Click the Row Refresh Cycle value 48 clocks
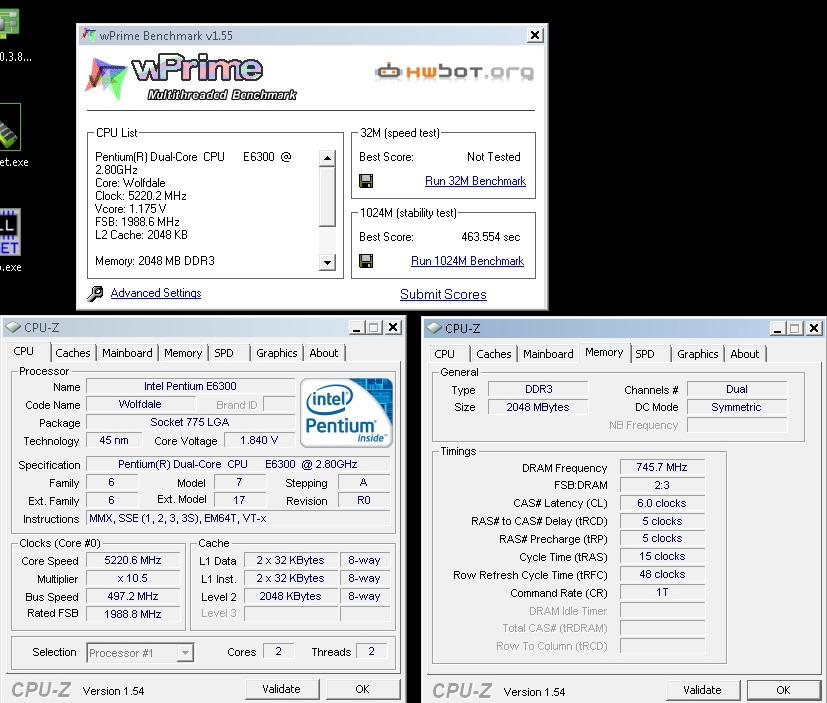Screen dimensions: 827x703 tap(662, 574)
